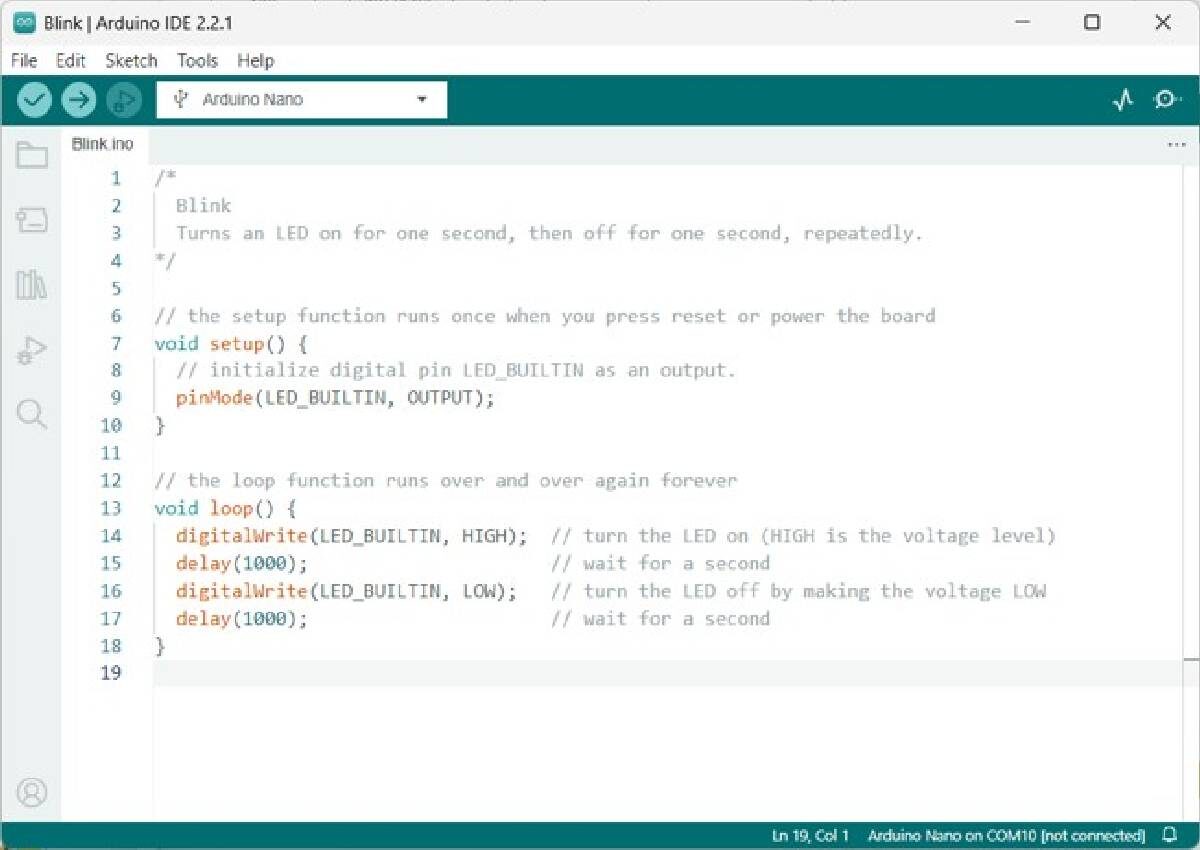This screenshot has width=1200, height=850.
Task: Open the Serial Plotter
Action: (1123, 100)
